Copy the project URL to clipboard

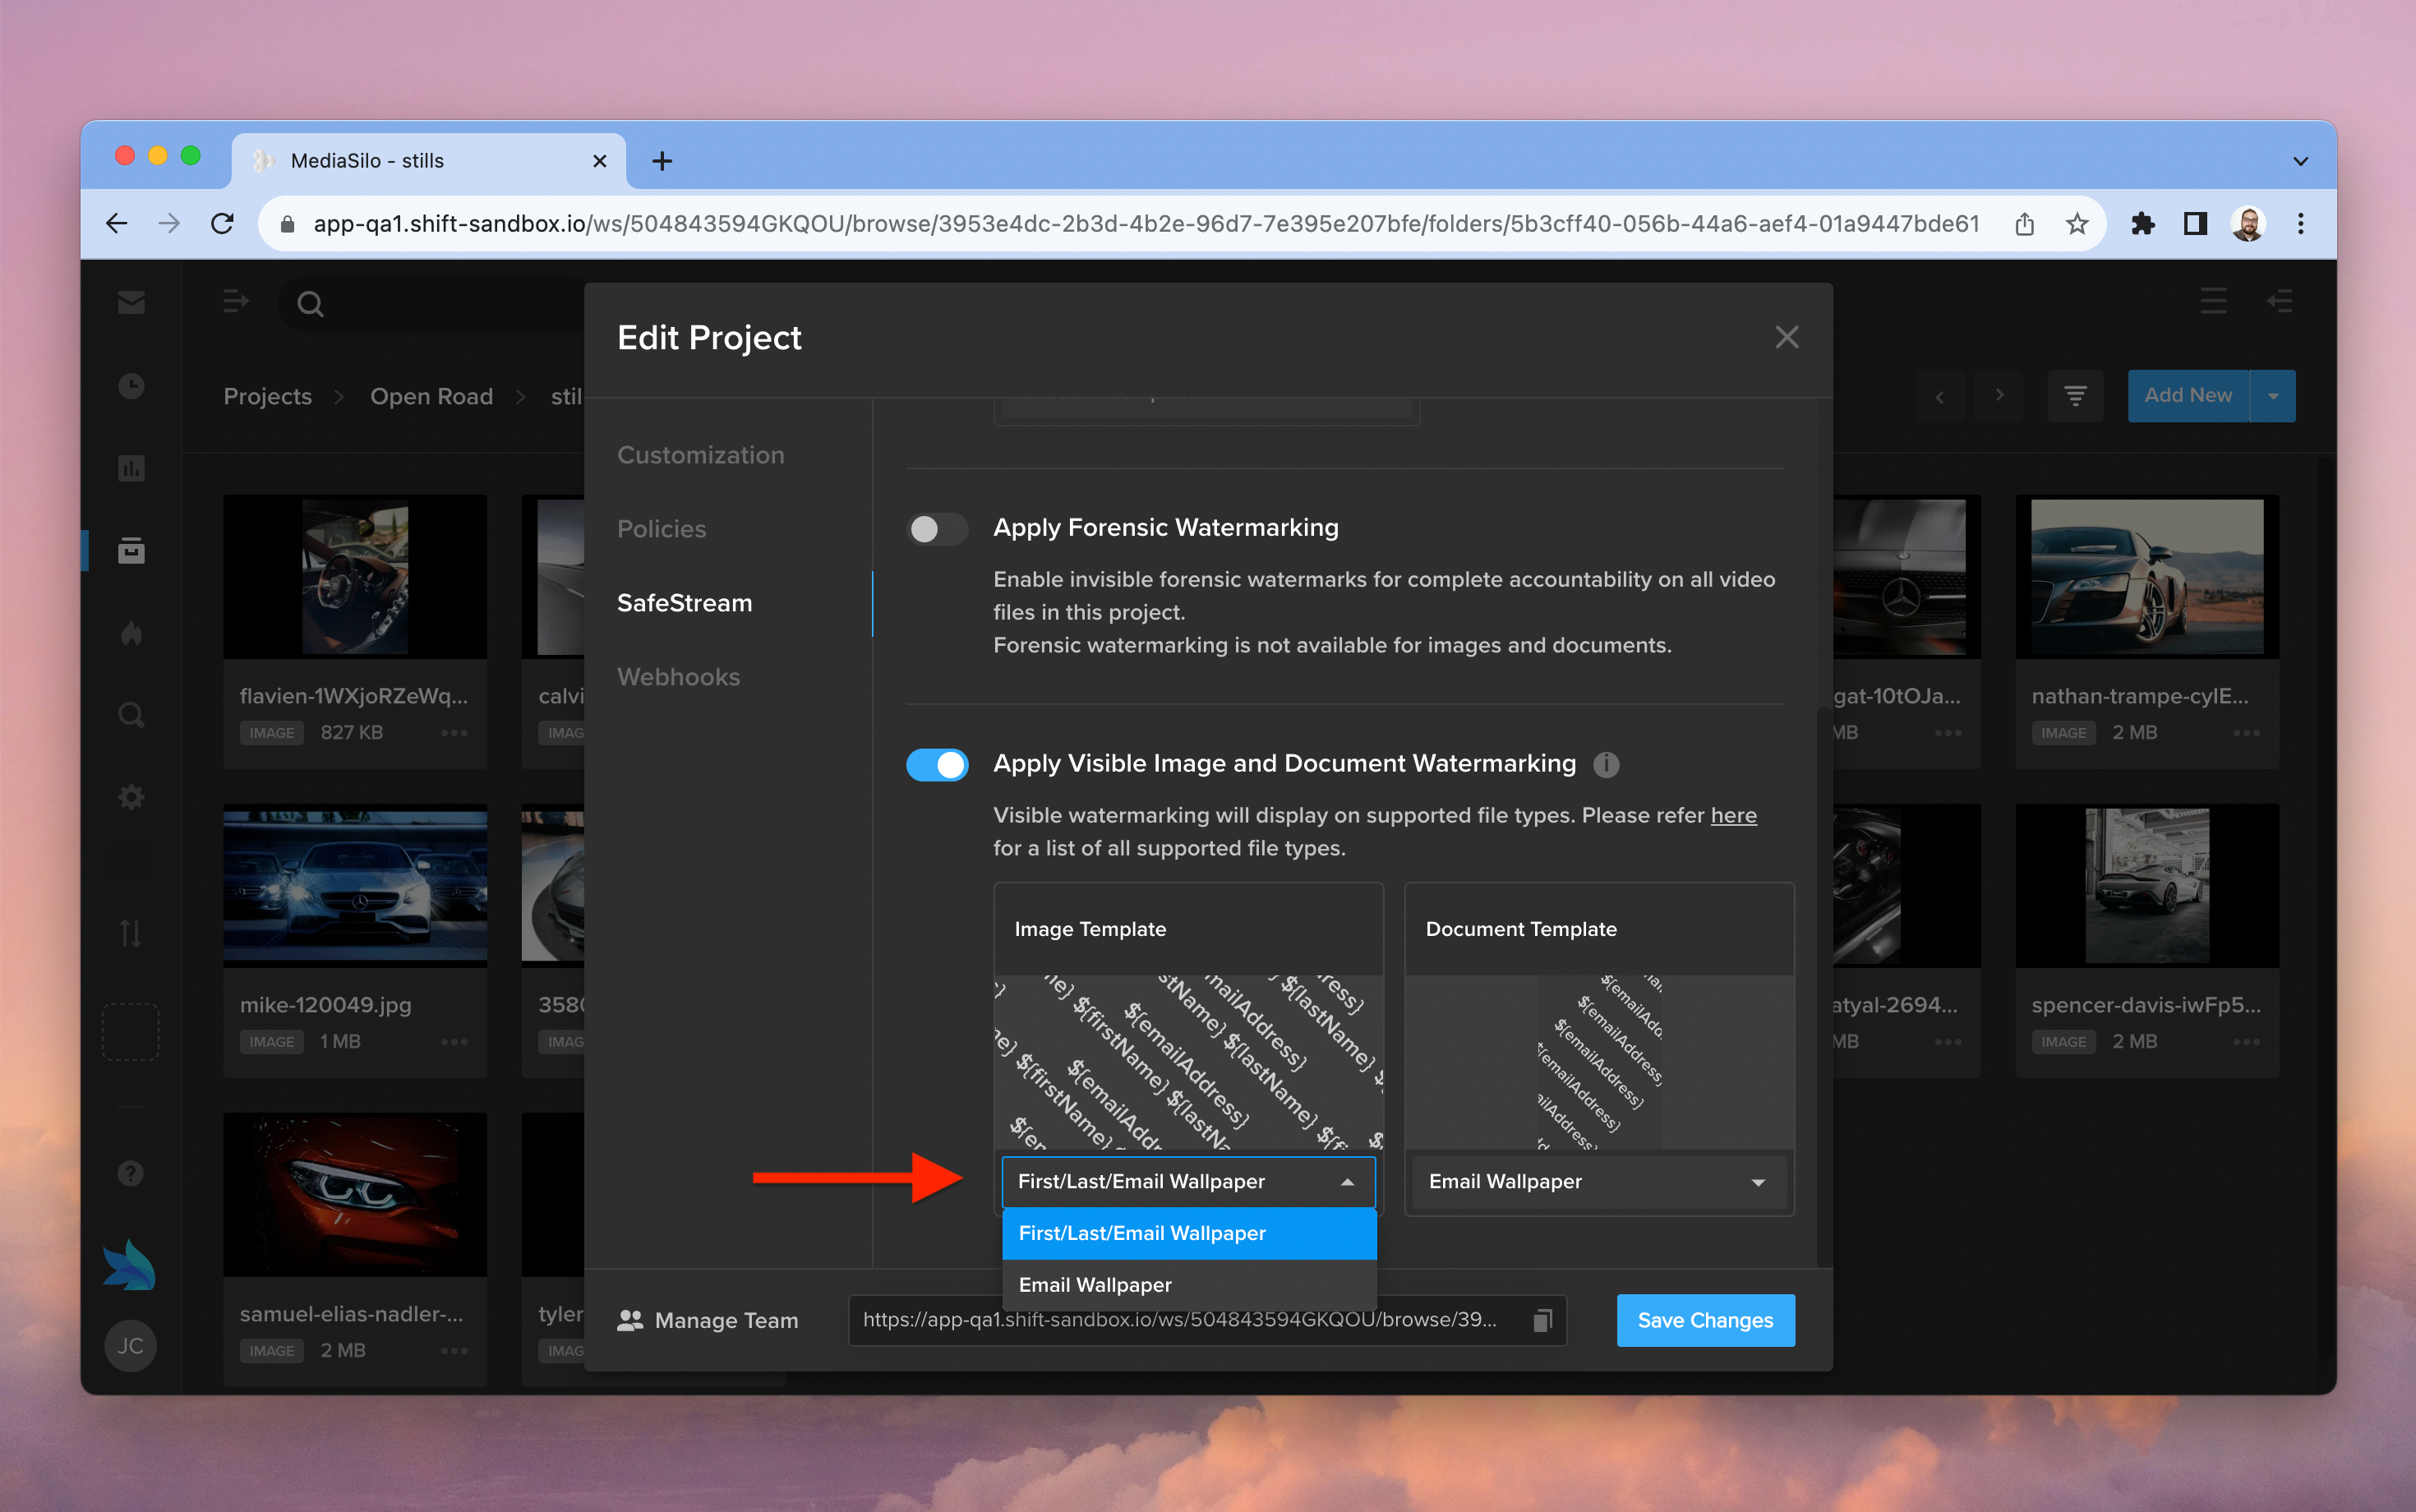pyautogui.click(x=1542, y=1321)
